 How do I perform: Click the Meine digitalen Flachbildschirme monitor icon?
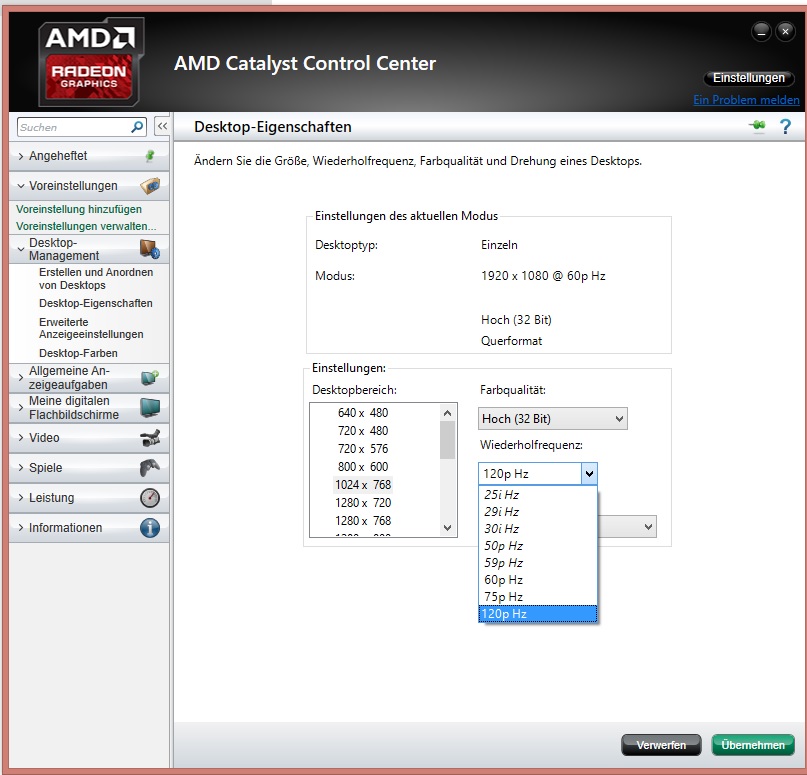pos(150,408)
